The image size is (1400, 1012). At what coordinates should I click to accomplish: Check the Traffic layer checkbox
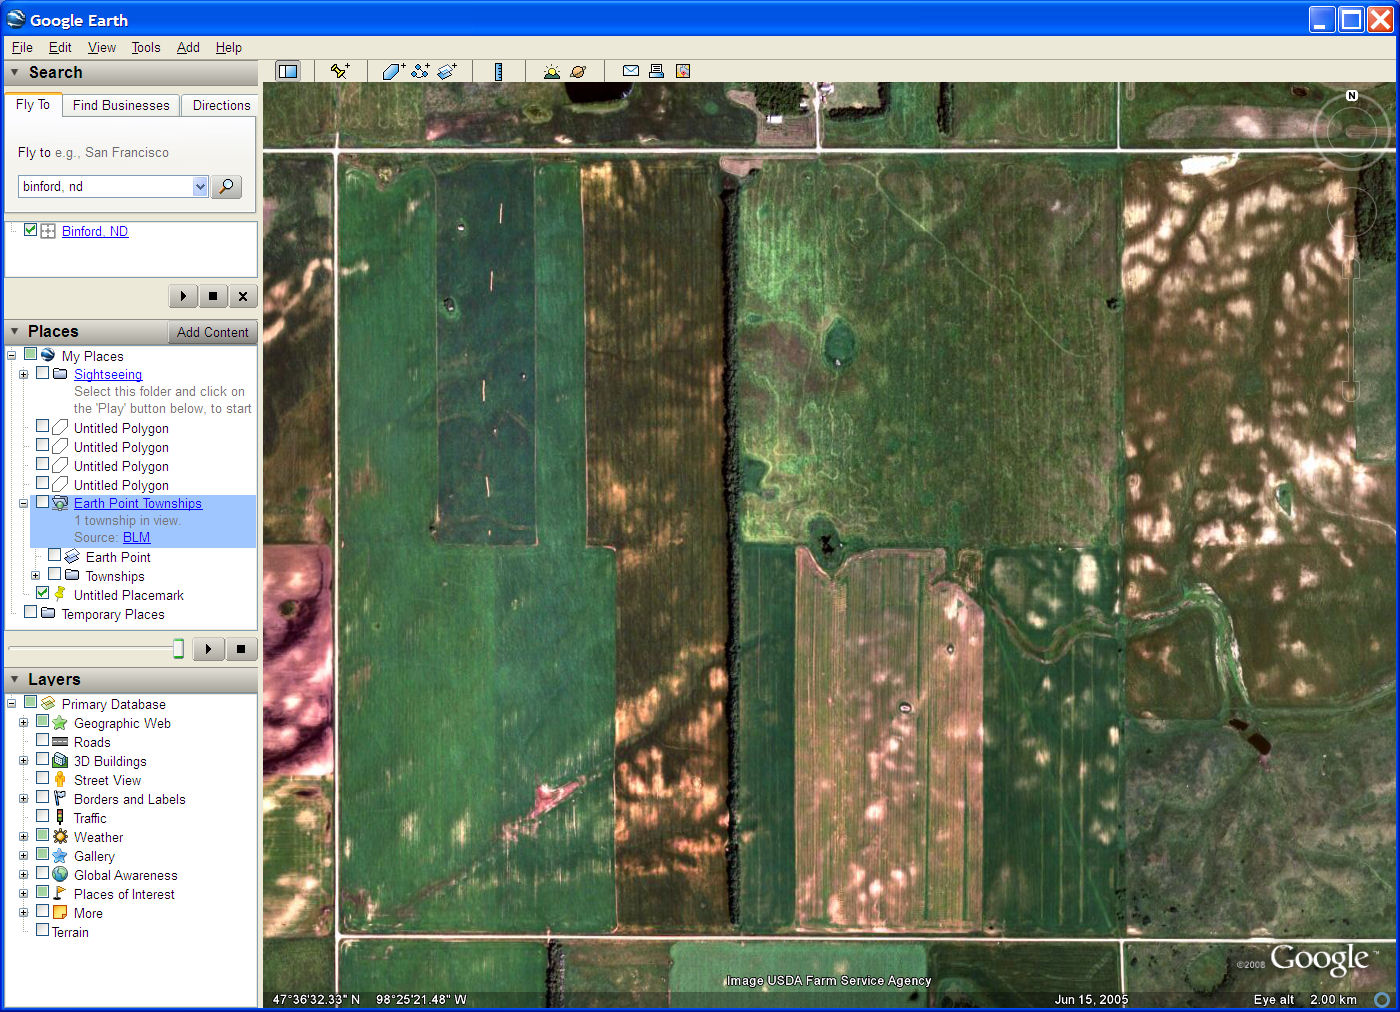click(42, 817)
